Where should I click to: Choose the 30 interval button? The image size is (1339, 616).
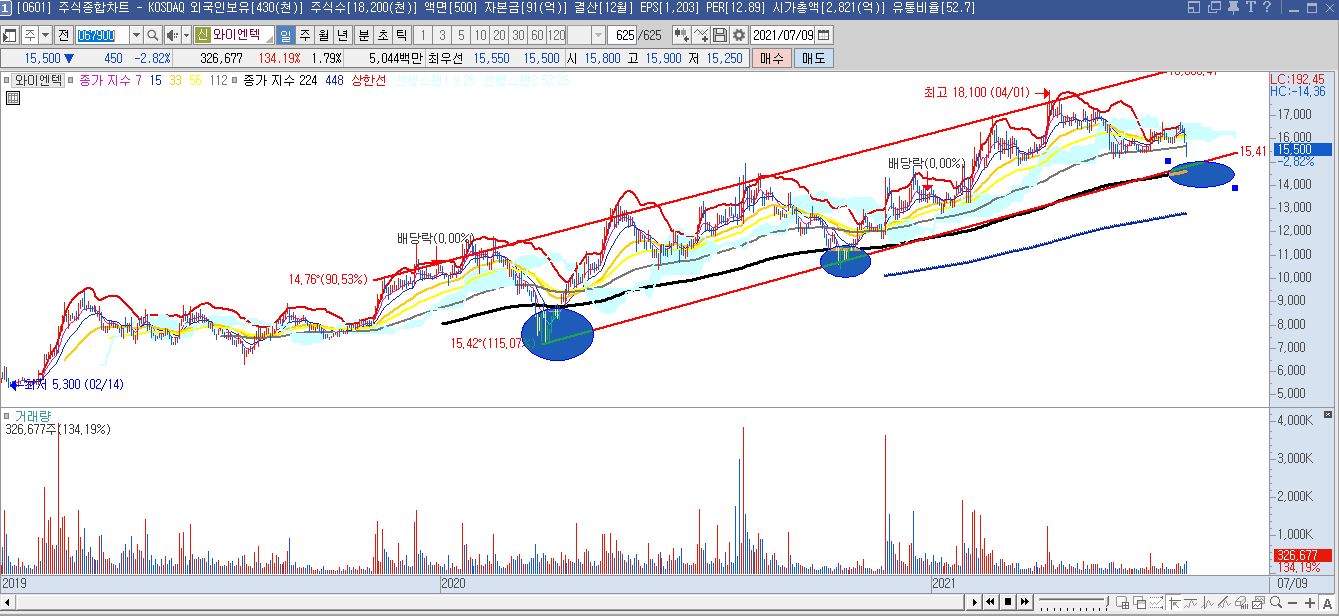(518, 35)
